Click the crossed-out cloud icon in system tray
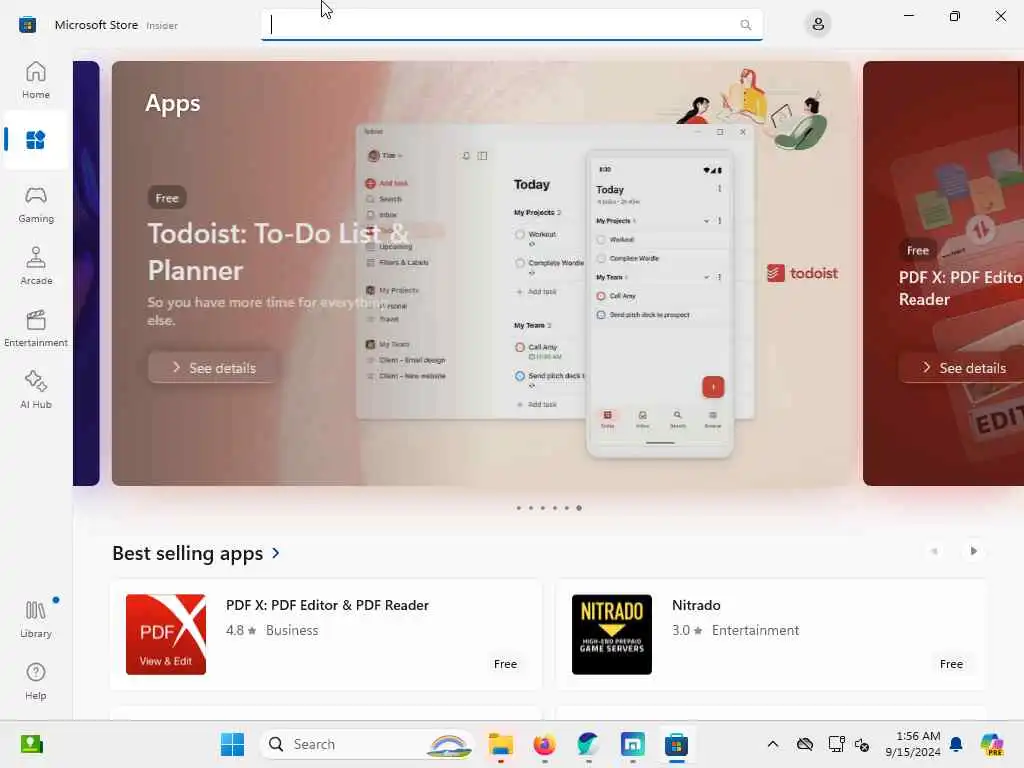1024x768 pixels. [x=805, y=744]
